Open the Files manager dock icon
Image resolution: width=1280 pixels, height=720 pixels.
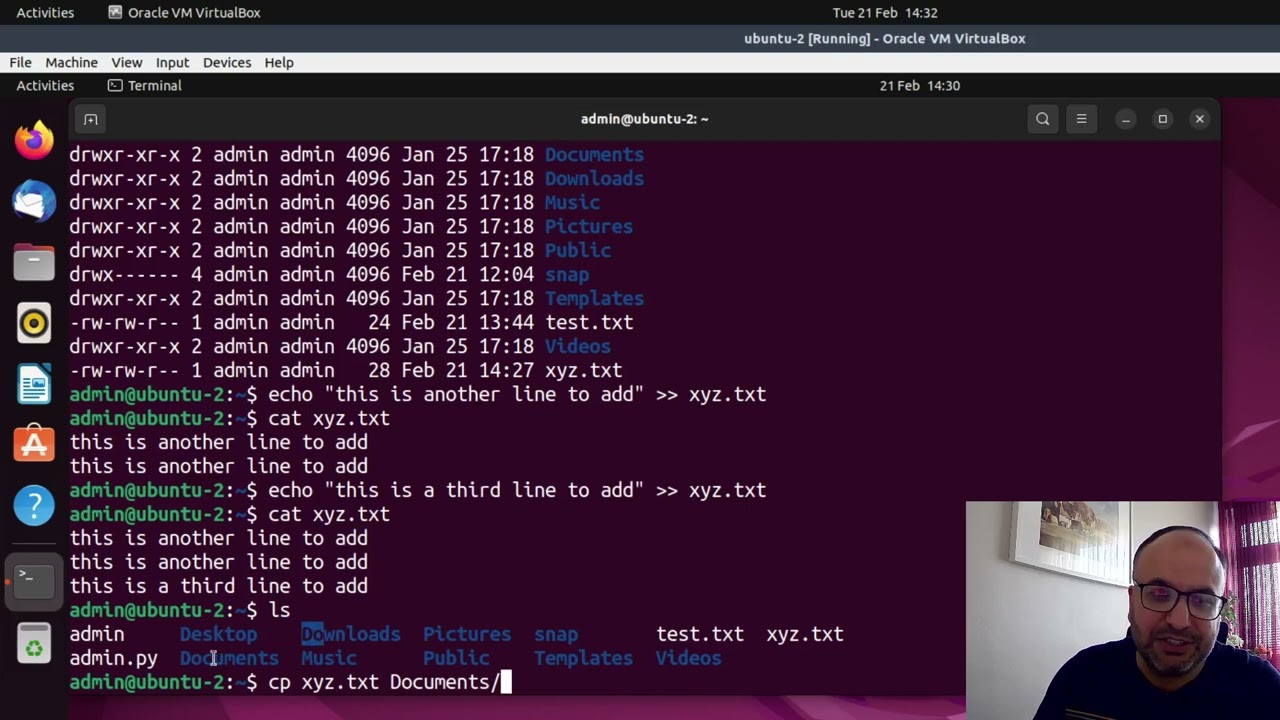tap(34, 263)
